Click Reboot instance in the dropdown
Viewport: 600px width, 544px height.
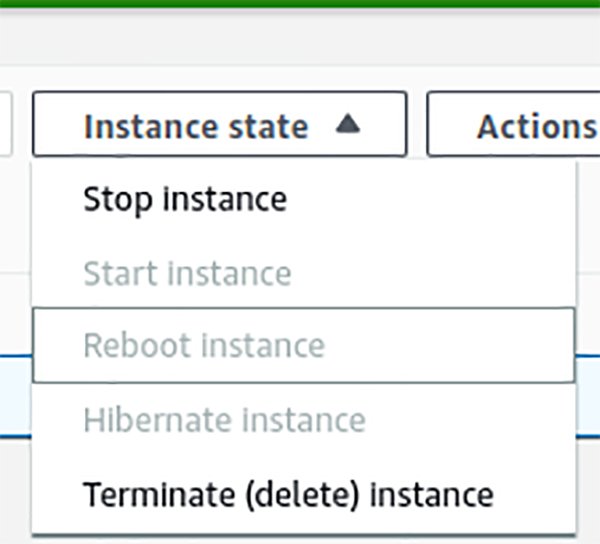204,346
